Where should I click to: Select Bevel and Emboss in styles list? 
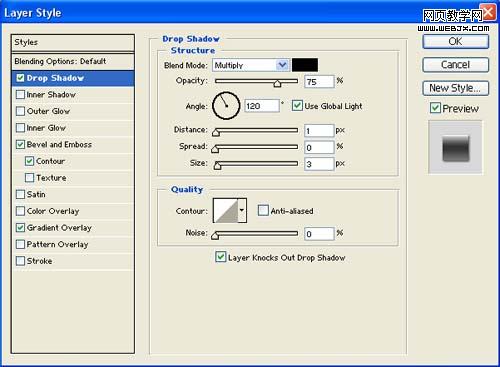tap(59, 145)
